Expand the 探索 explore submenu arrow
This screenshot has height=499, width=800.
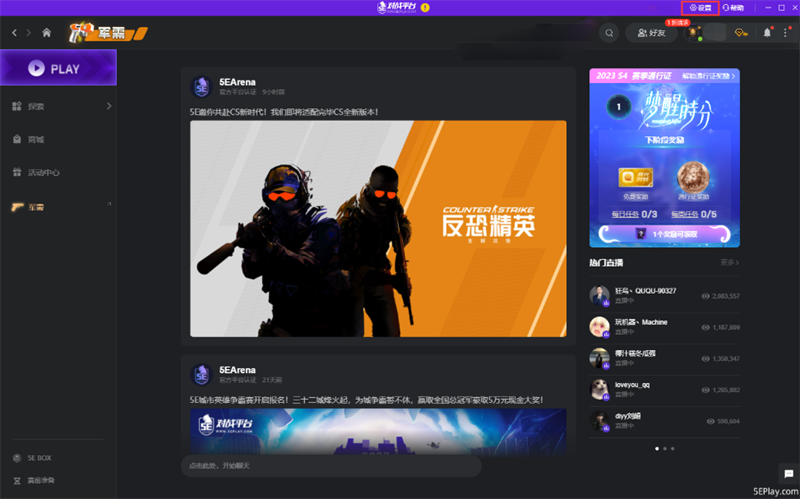click(x=108, y=106)
